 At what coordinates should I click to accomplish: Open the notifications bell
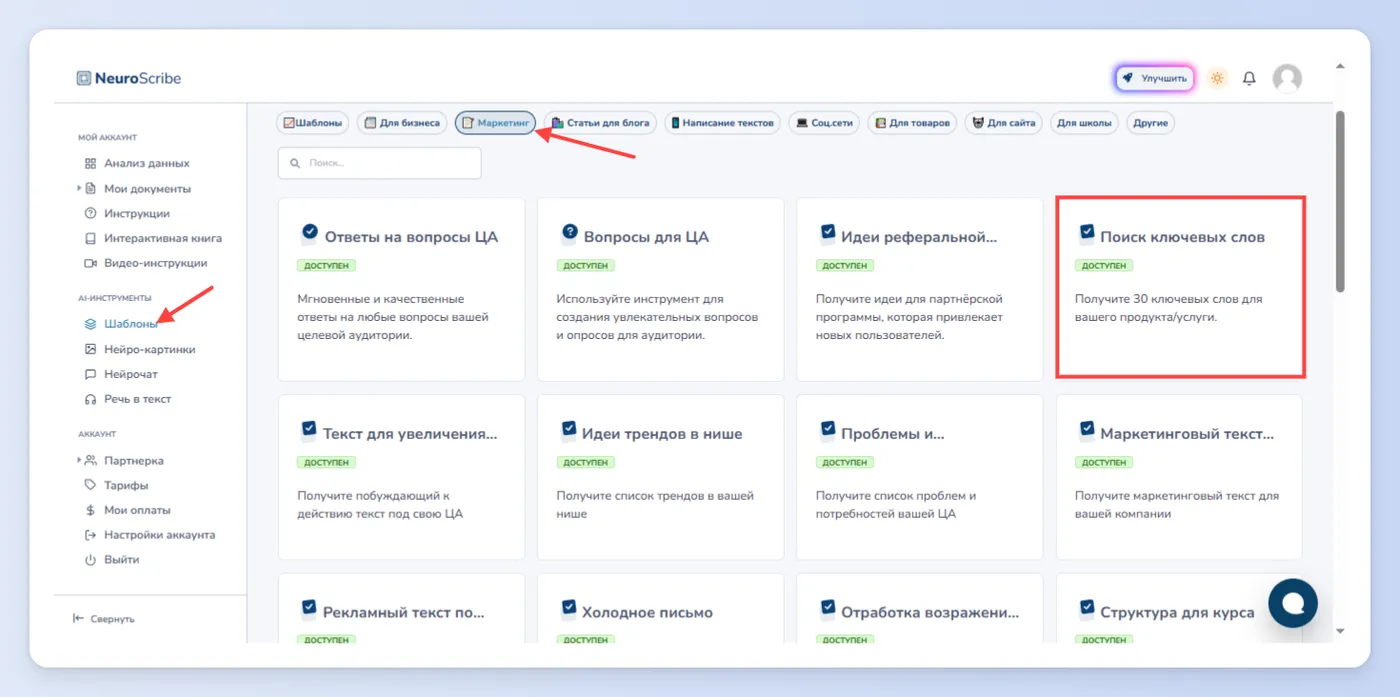(1249, 78)
